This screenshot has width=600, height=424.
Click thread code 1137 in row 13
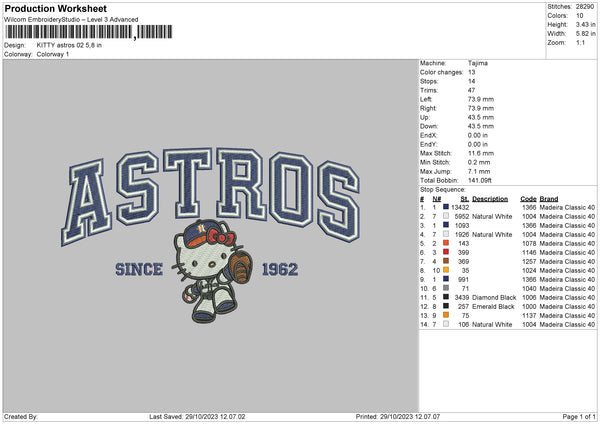point(529,315)
